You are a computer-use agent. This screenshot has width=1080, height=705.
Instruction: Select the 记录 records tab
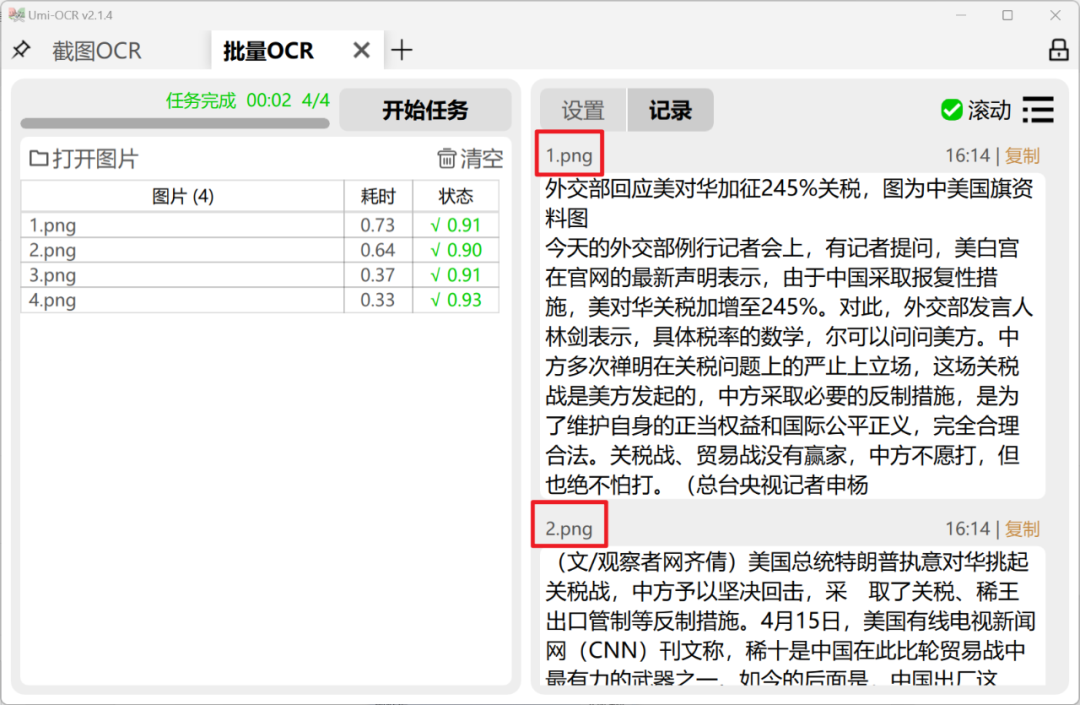[670, 110]
